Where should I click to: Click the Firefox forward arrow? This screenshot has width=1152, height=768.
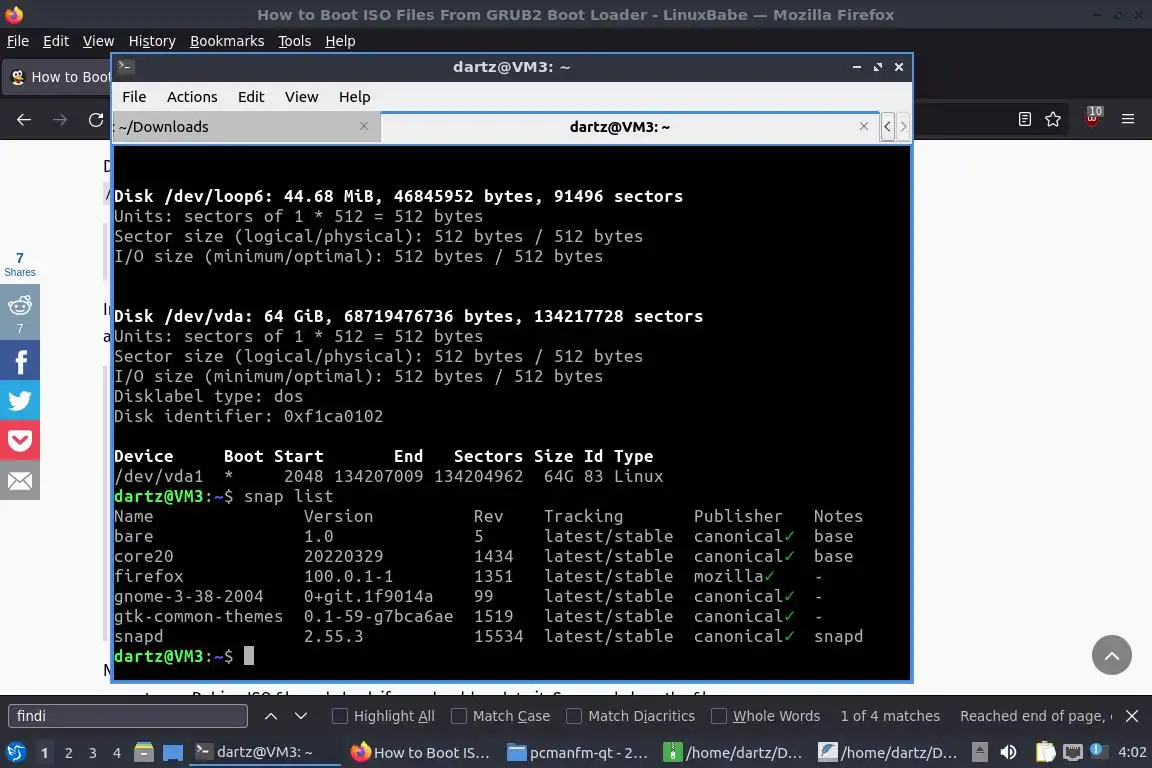(60, 120)
